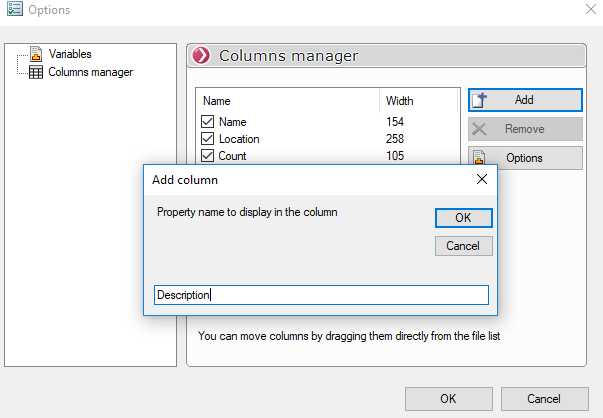Close the Add column dialog
The height and width of the screenshot is (418, 603).
click(x=481, y=180)
